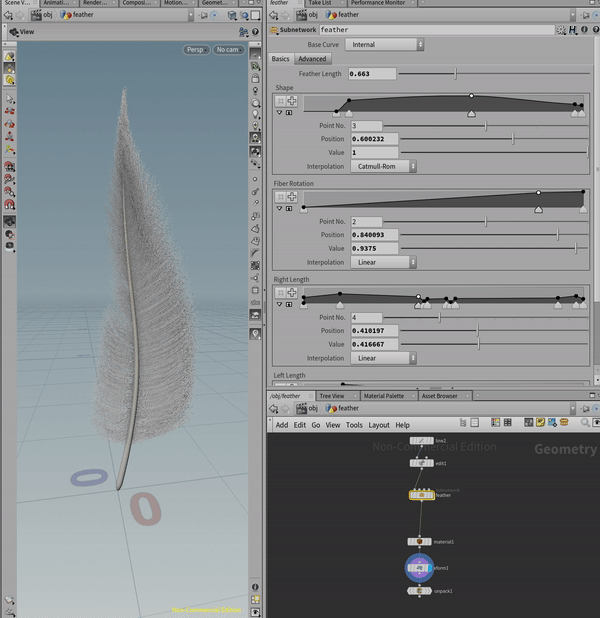
Task: Open the Persp viewport dropdown
Action: pyautogui.click(x=196, y=50)
